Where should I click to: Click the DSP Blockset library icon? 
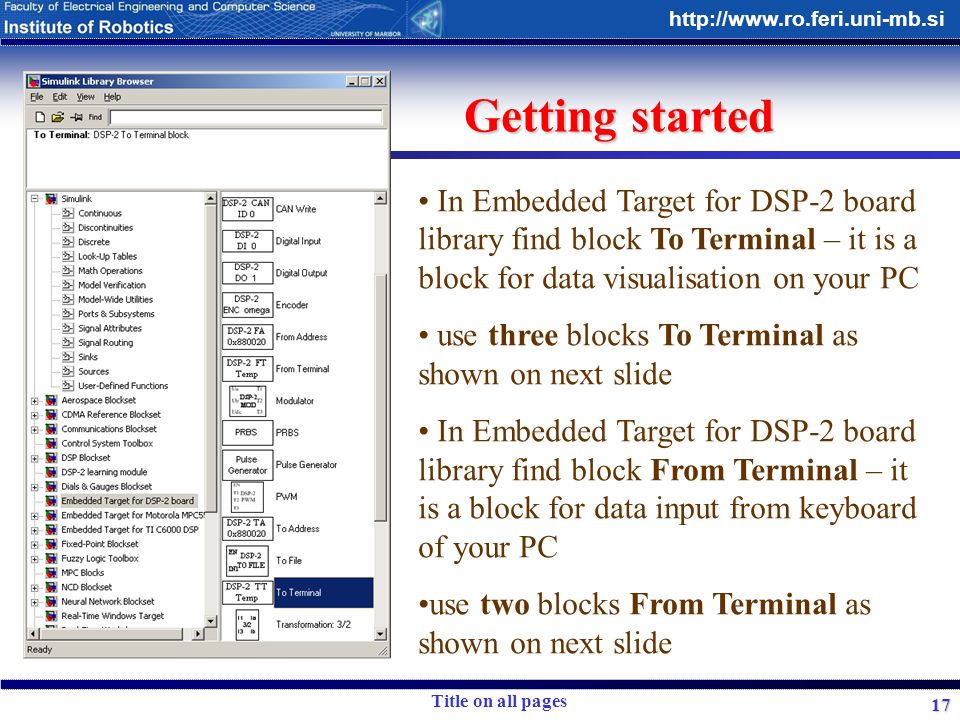pos(51,458)
